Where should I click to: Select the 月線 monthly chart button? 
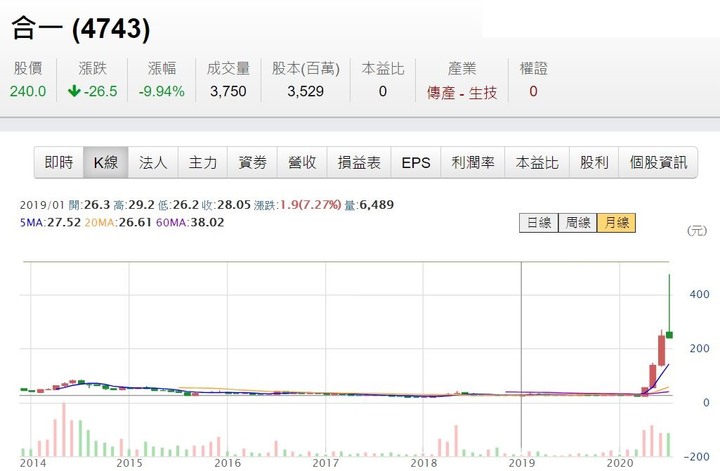tap(616, 223)
